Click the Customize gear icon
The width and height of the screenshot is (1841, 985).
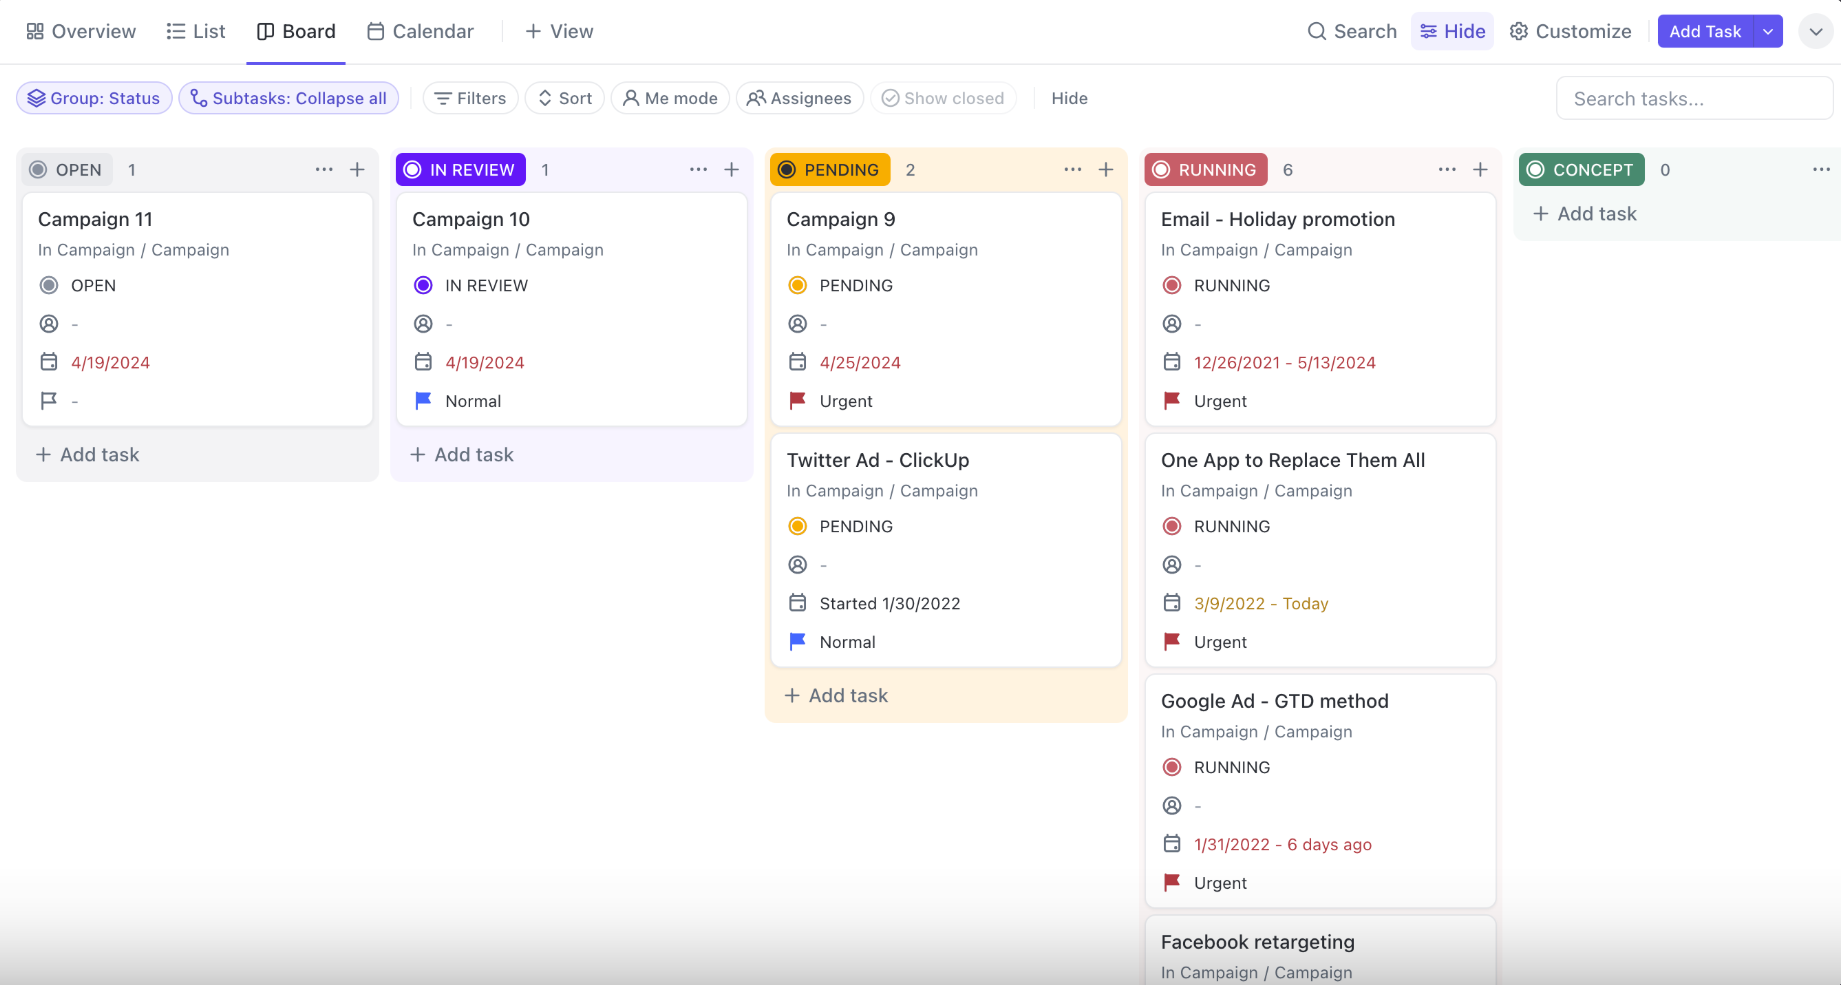(1518, 32)
